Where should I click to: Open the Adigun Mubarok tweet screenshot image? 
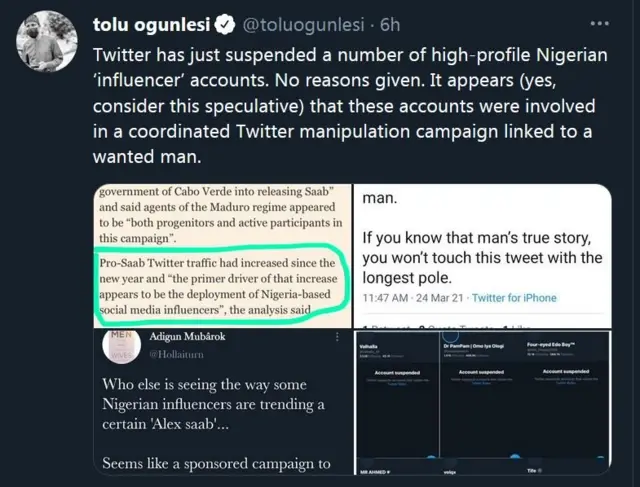221,404
